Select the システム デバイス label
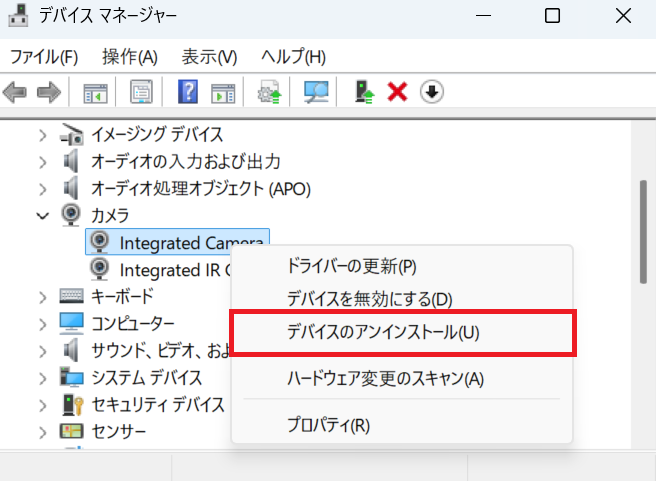The width and height of the screenshot is (656, 481). (x=147, y=377)
